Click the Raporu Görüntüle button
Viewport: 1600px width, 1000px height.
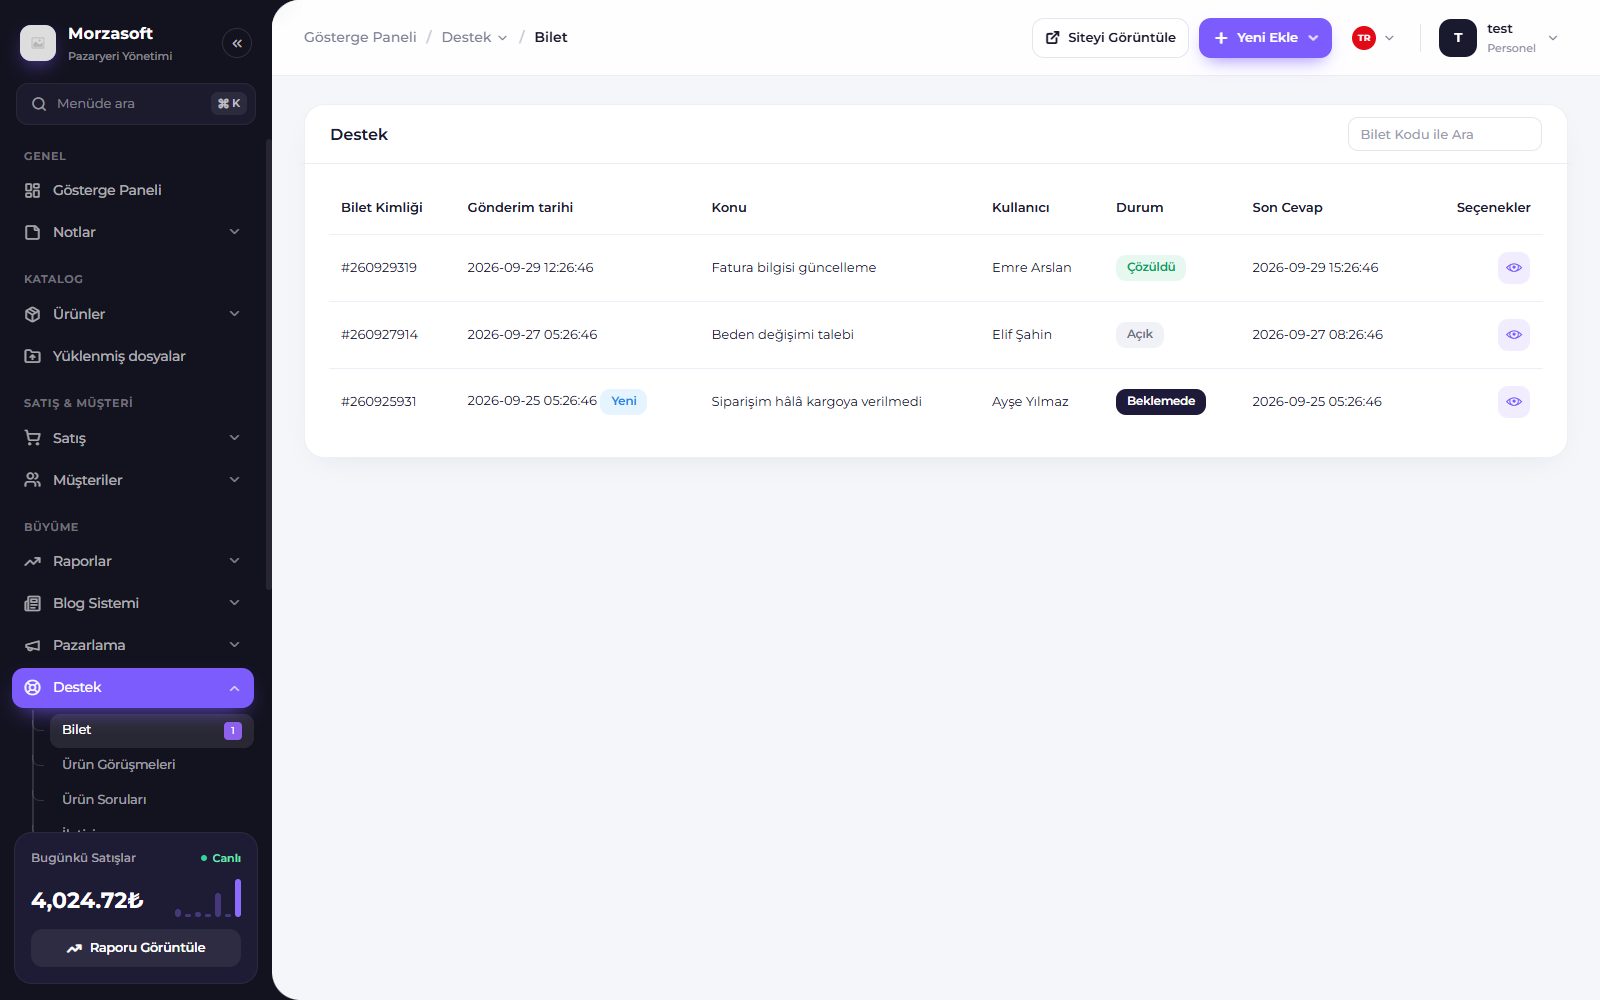pos(136,948)
